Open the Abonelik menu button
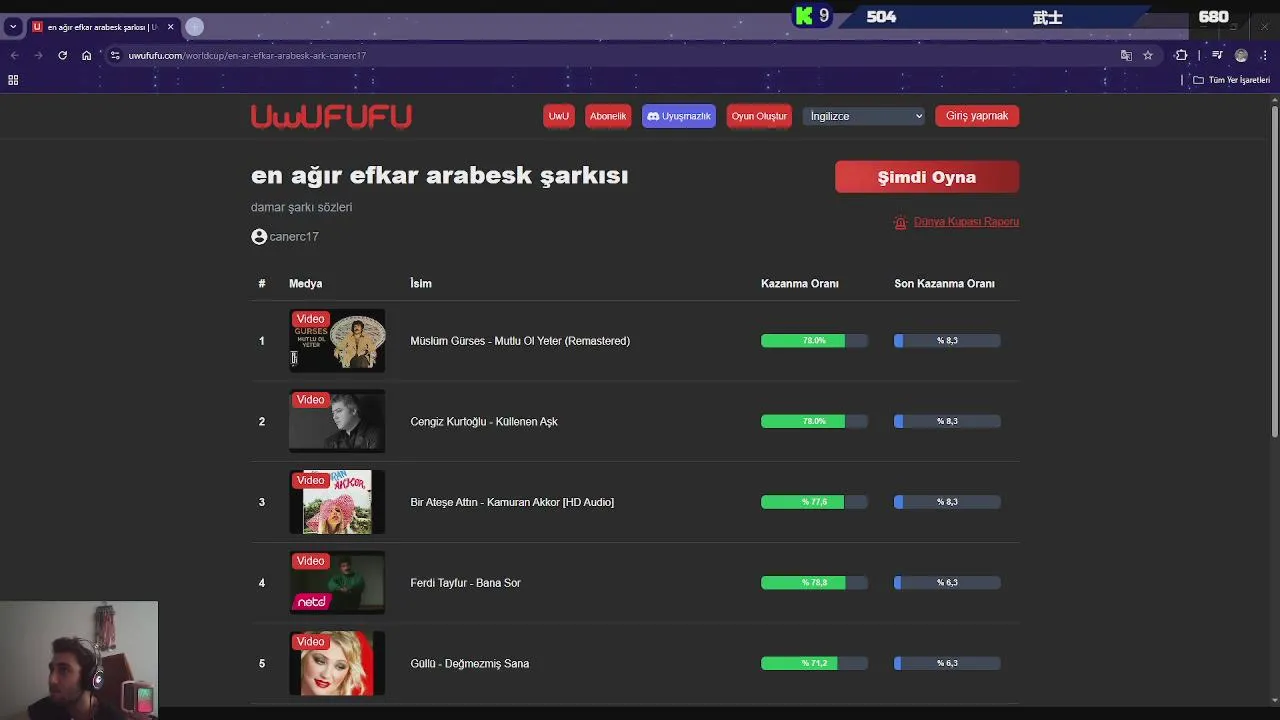Viewport: 1280px width, 720px height. pos(607,116)
